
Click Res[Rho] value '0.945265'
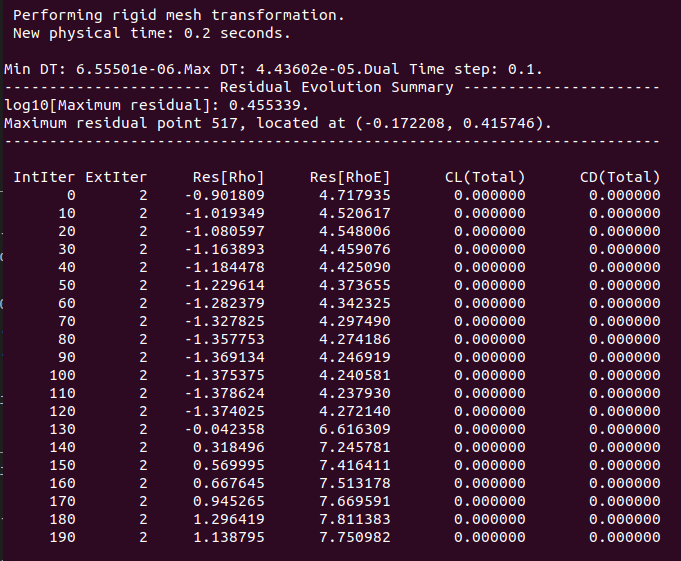click(x=229, y=502)
